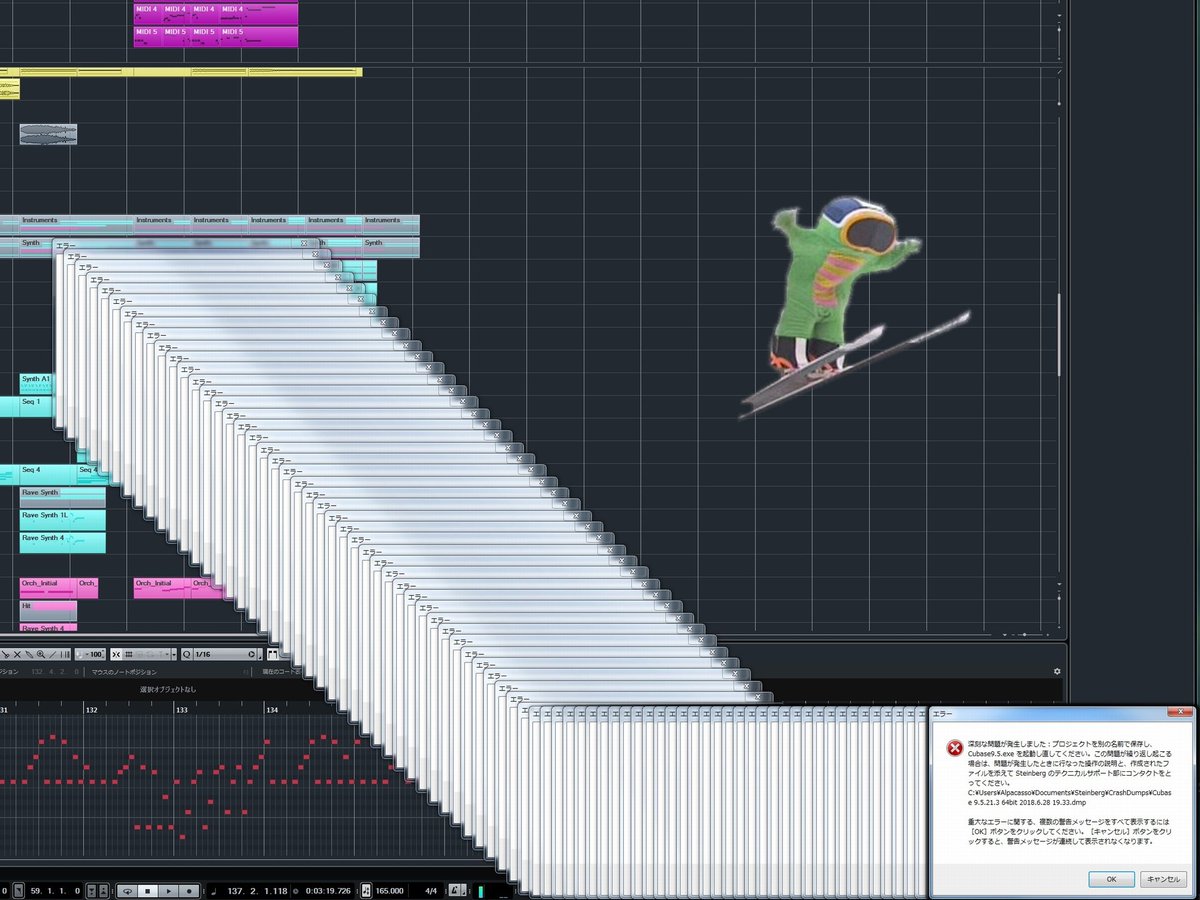Click the Snap type grid icon
Screen dimensions: 1200x900
[129, 654]
